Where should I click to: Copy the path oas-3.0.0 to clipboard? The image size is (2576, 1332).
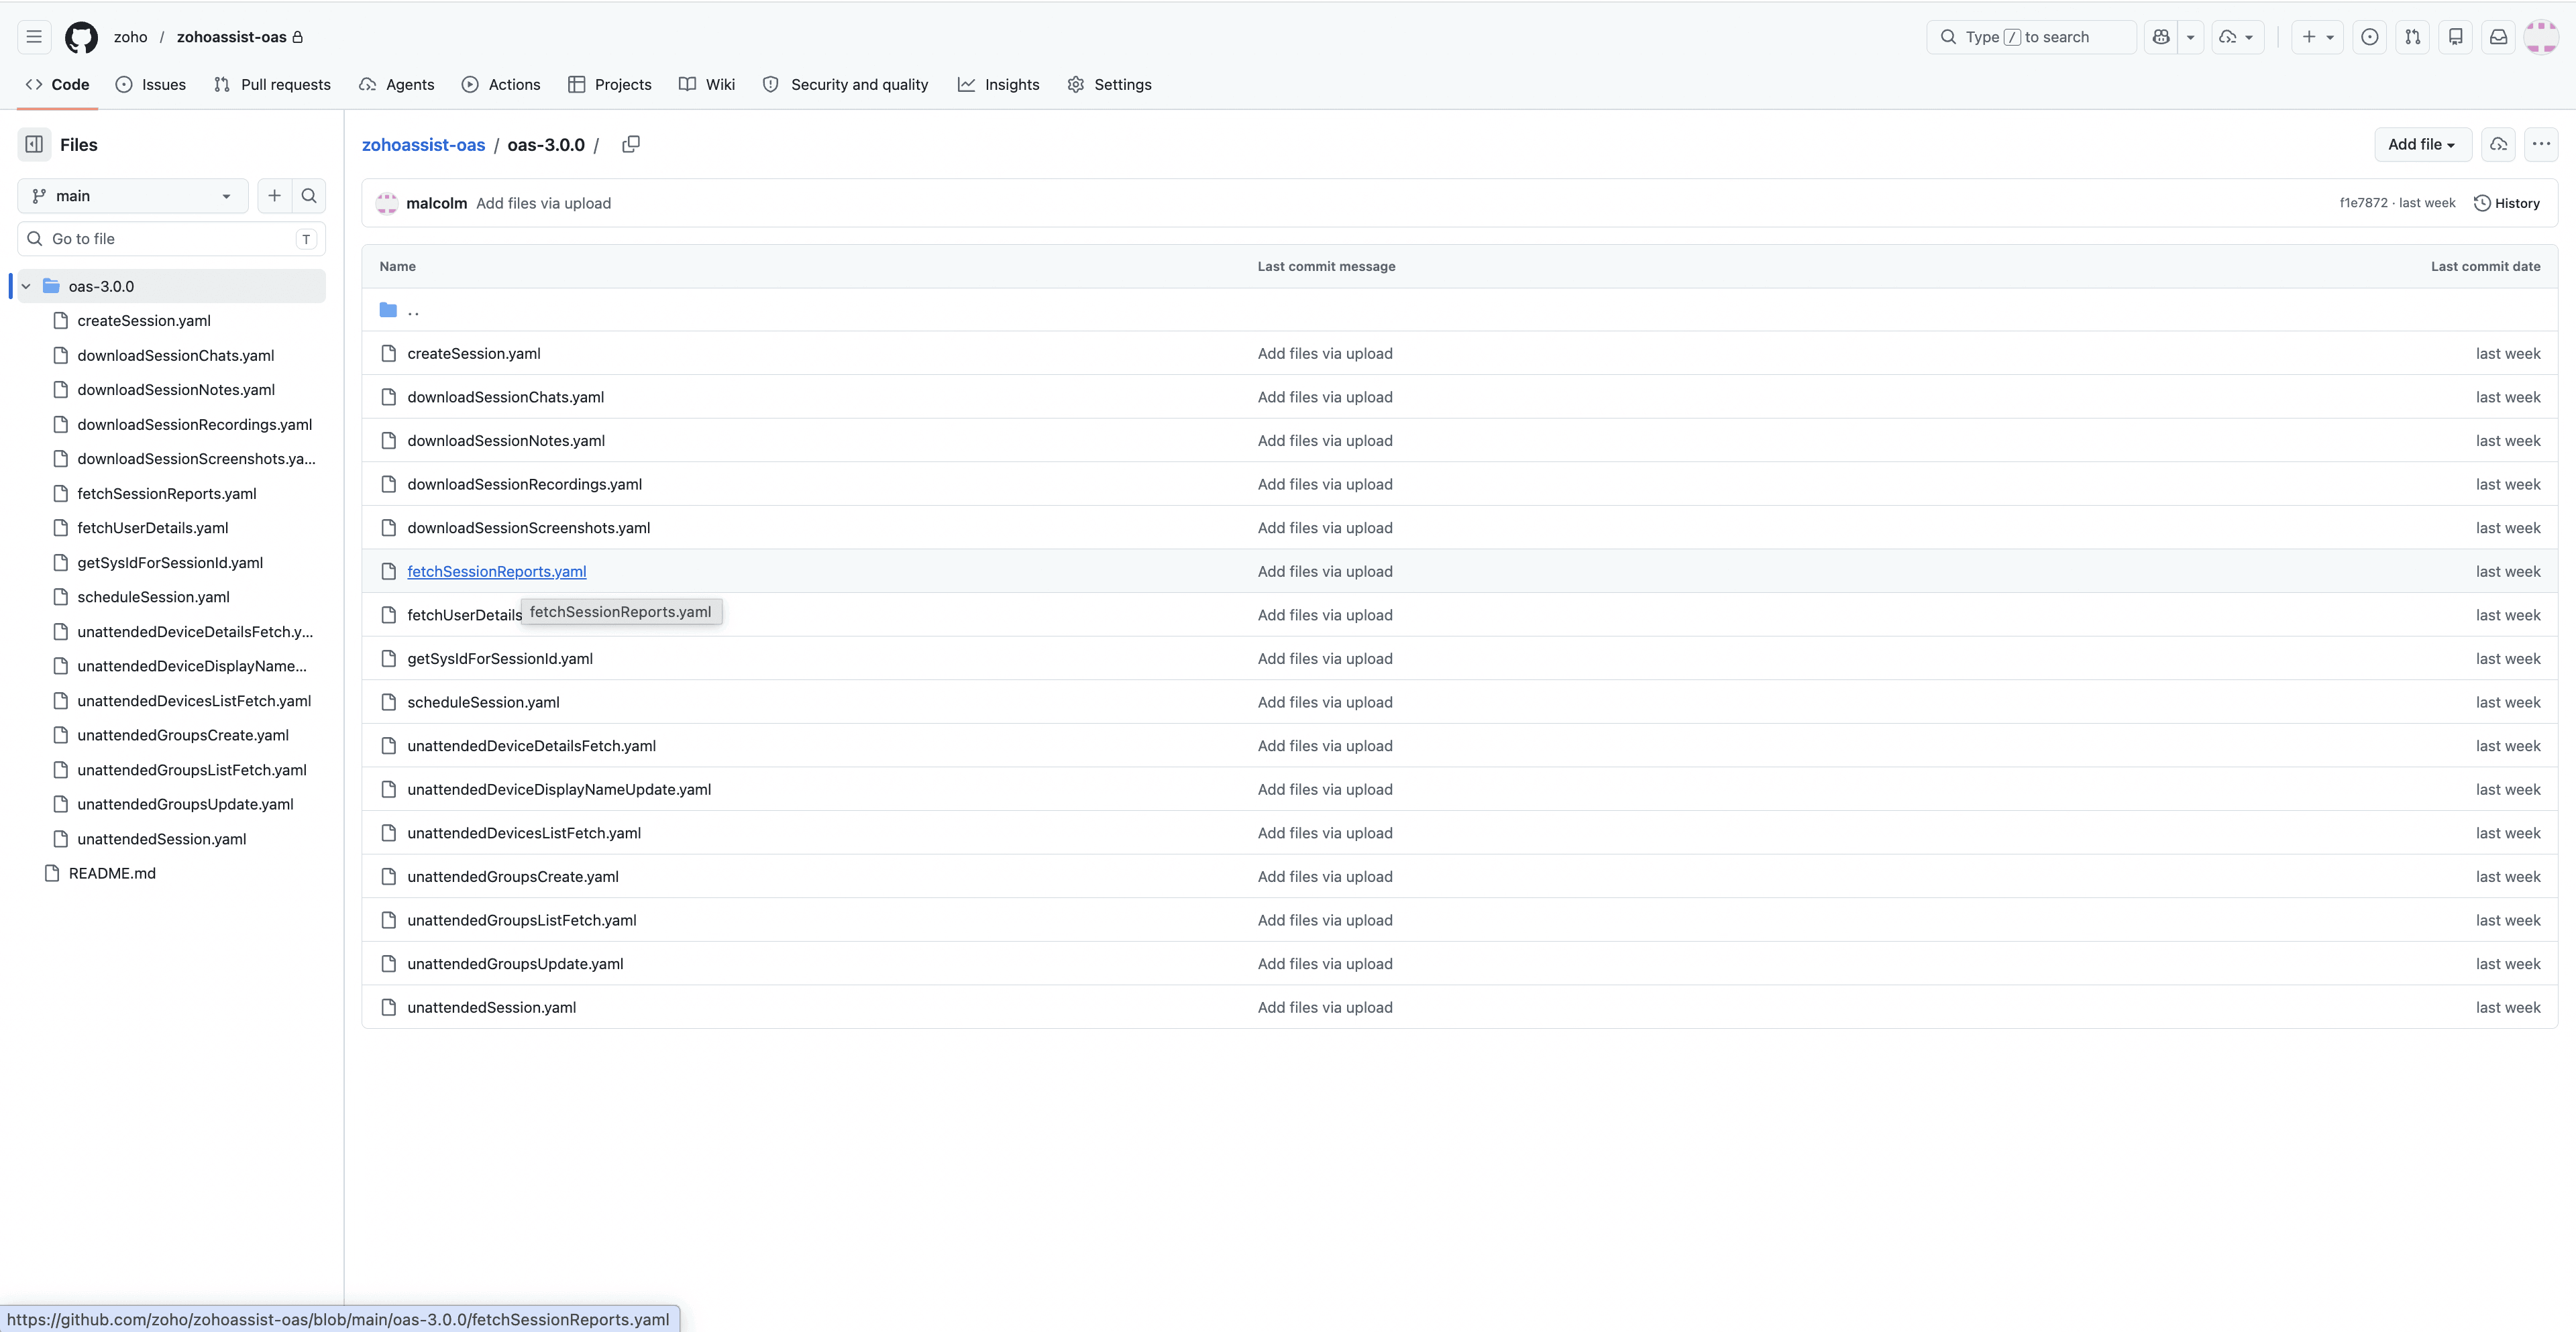pyautogui.click(x=631, y=144)
